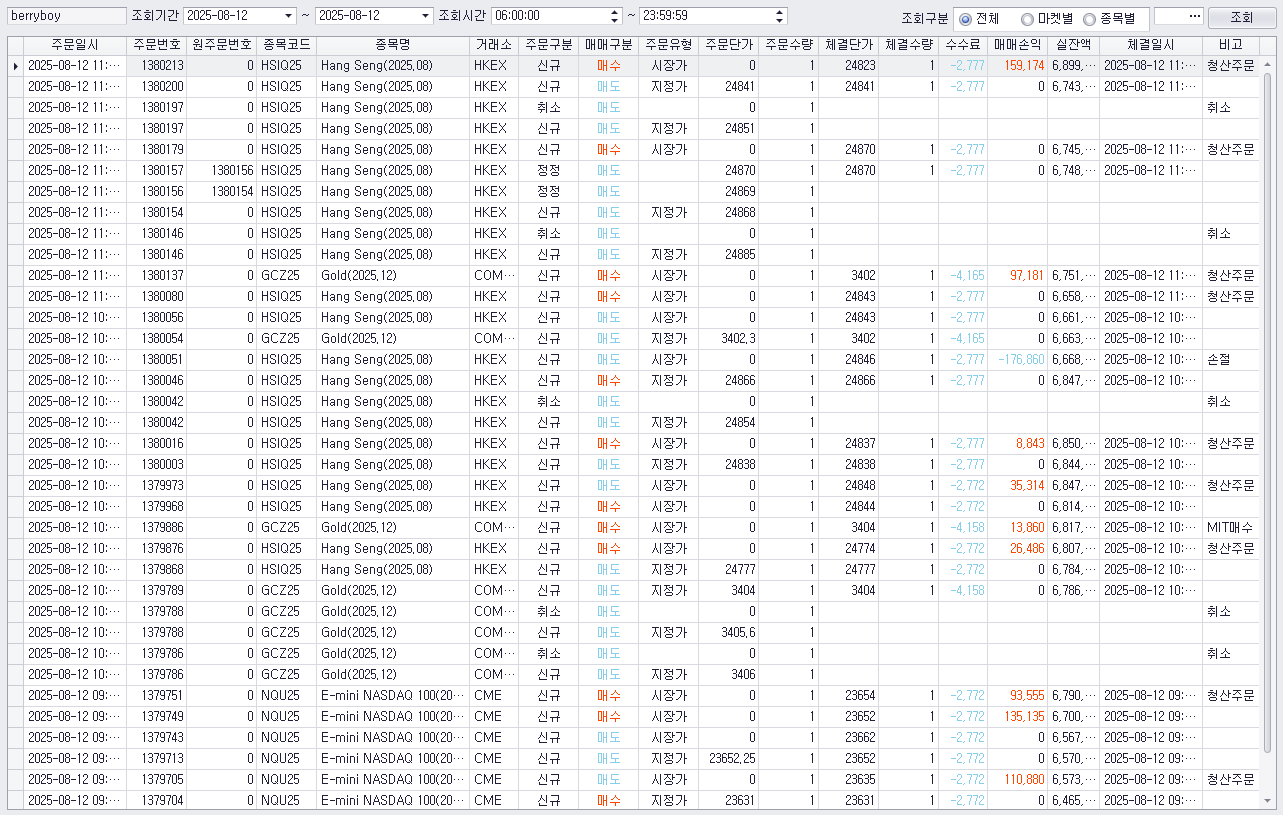Sort by the 주문번호 column header
Viewport: 1283px width, 815px height.
[x=156, y=45]
